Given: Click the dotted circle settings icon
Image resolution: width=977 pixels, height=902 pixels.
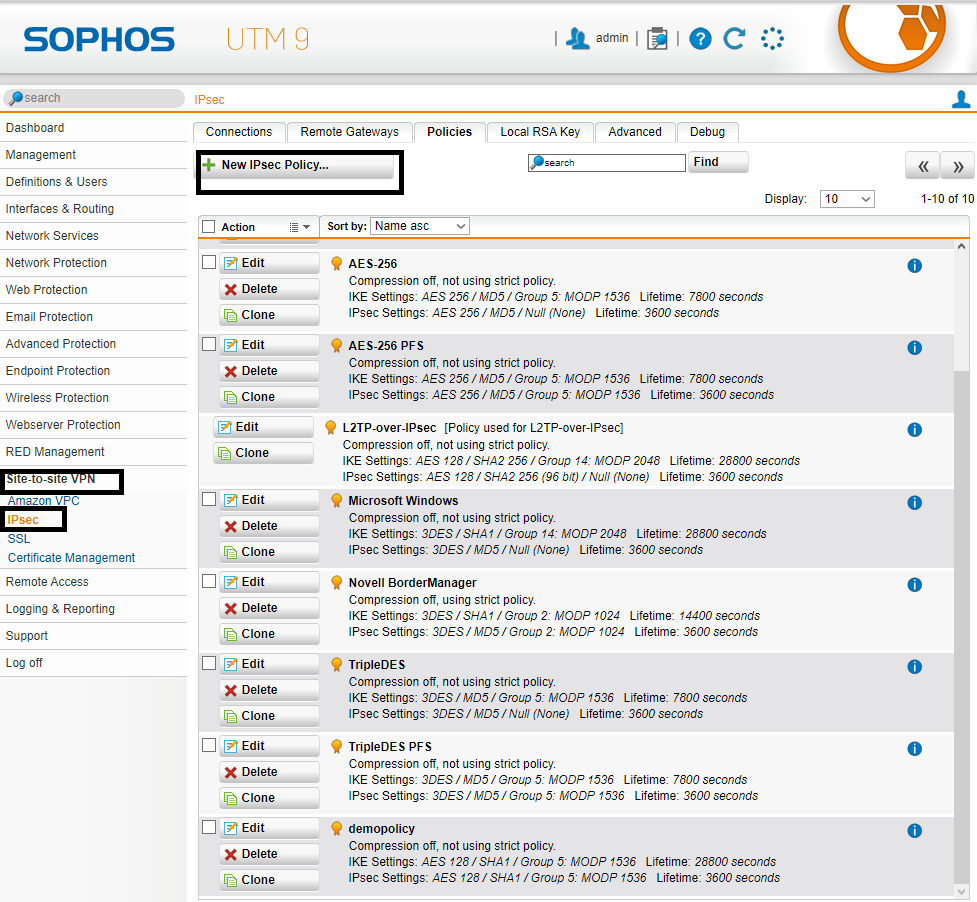Looking at the screenshot, I should pyautogui.click(x=772, y=39).
